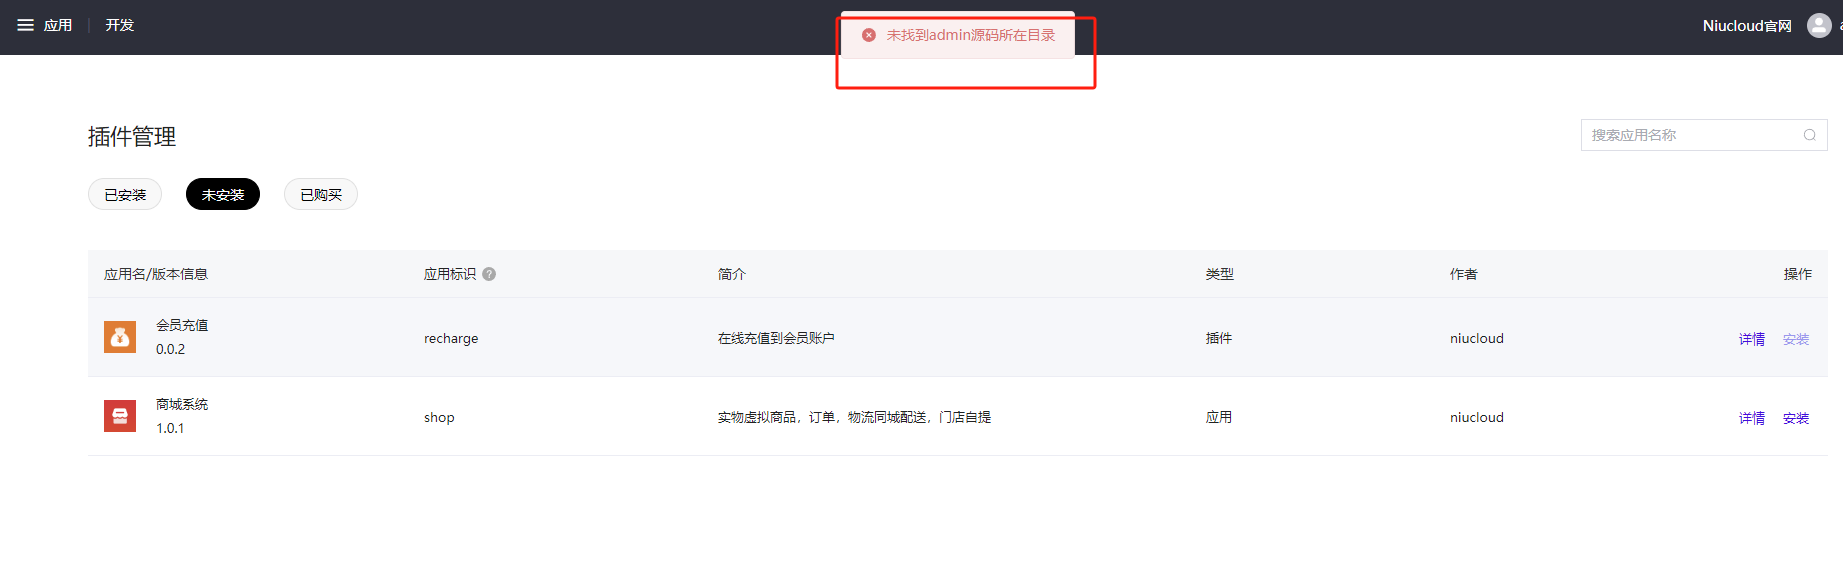The image size is (1843, 580).
Task: Click the 未找到admin源码所在目录 error message
Action: pyautogui.click(x=971, y=35)
